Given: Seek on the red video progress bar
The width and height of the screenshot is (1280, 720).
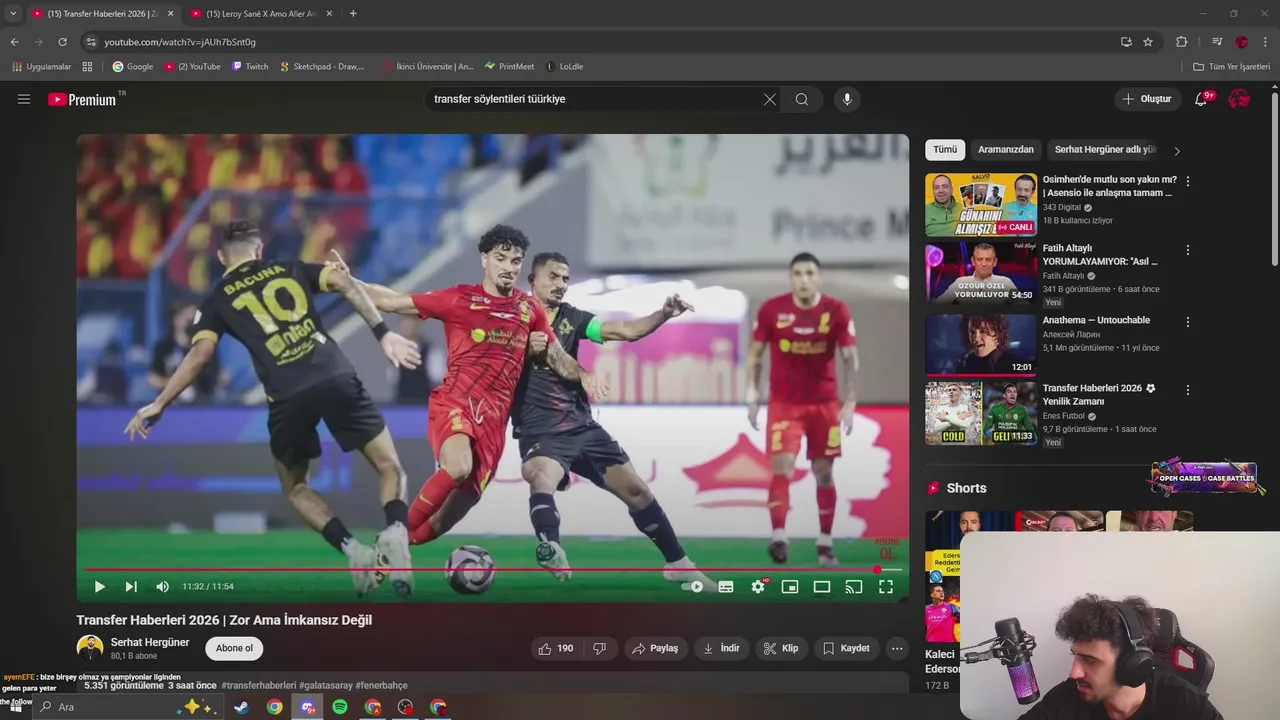Looking at the screenshot, I should tap(492, 570).
